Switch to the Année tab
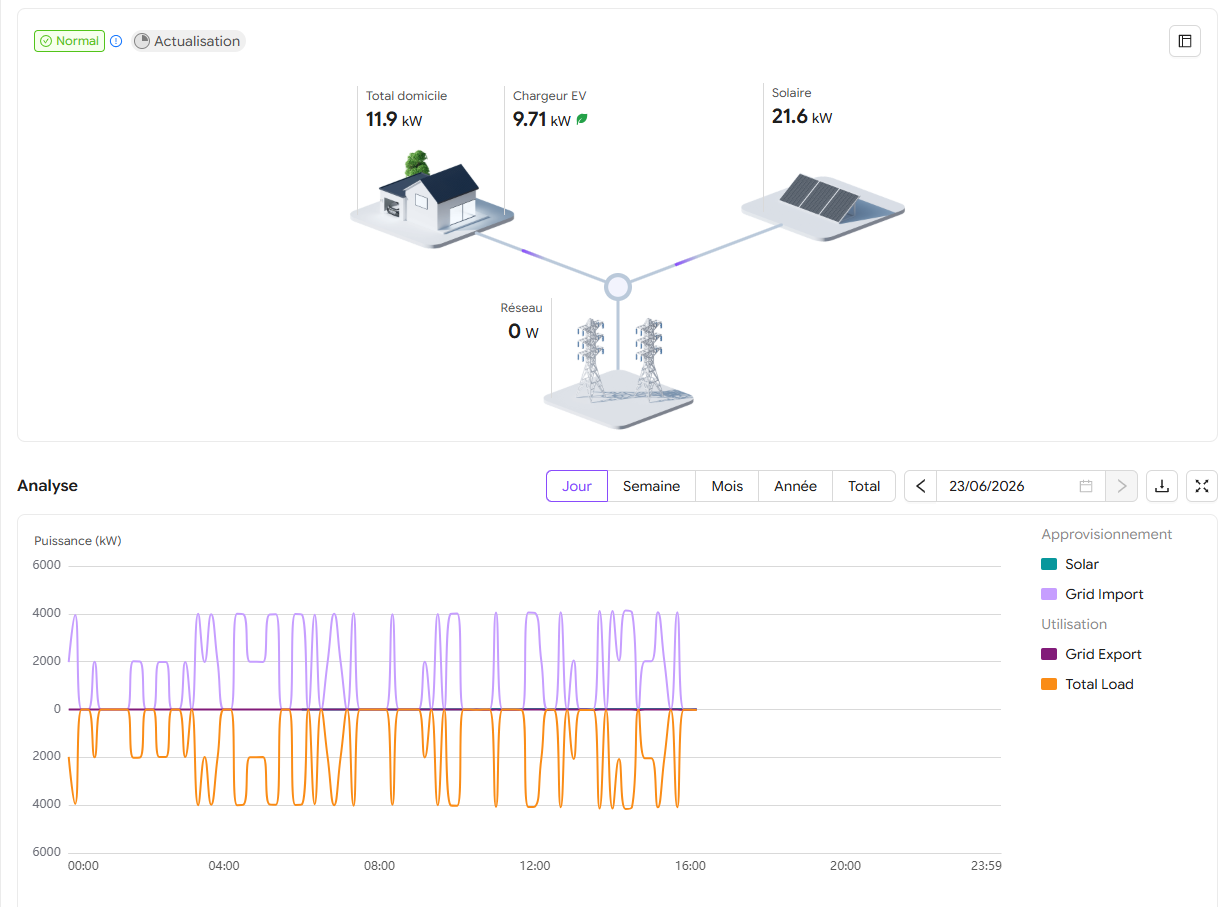Image resolution: width=1232 pixels, height=907 pixels. pos(796,486)
